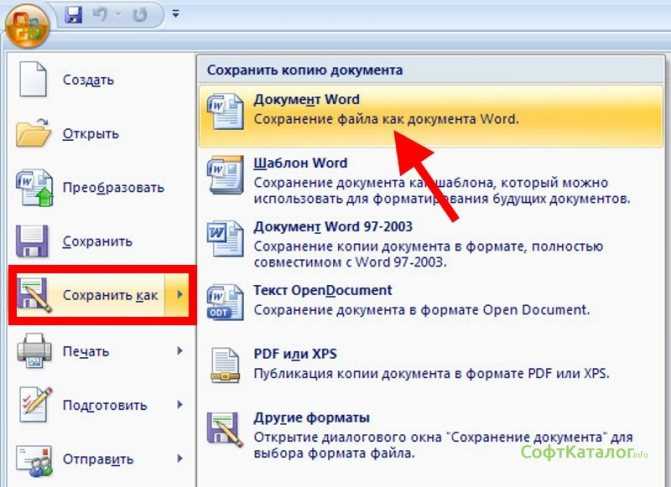Click 'Сохранение файла как документа Word.' description
The width and height of the screenshot is (671, 487).
pyautogui.click(x=386, y=119)
